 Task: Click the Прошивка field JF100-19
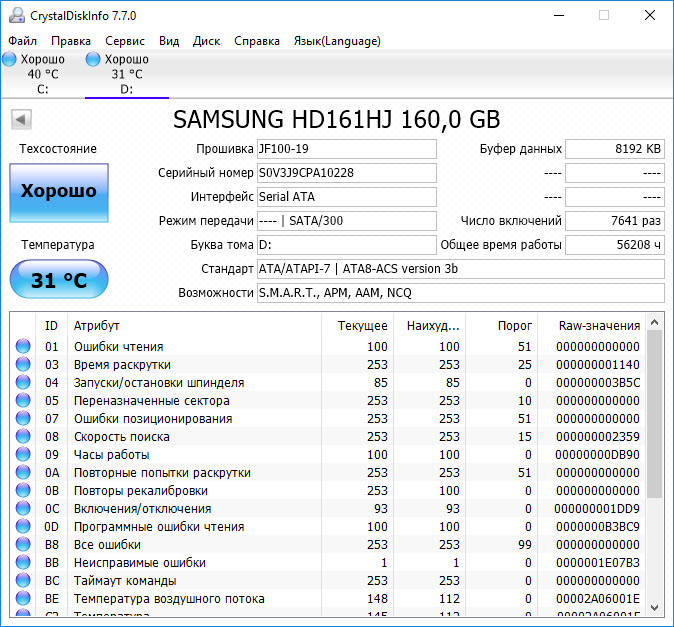click(x=347, y=149)
